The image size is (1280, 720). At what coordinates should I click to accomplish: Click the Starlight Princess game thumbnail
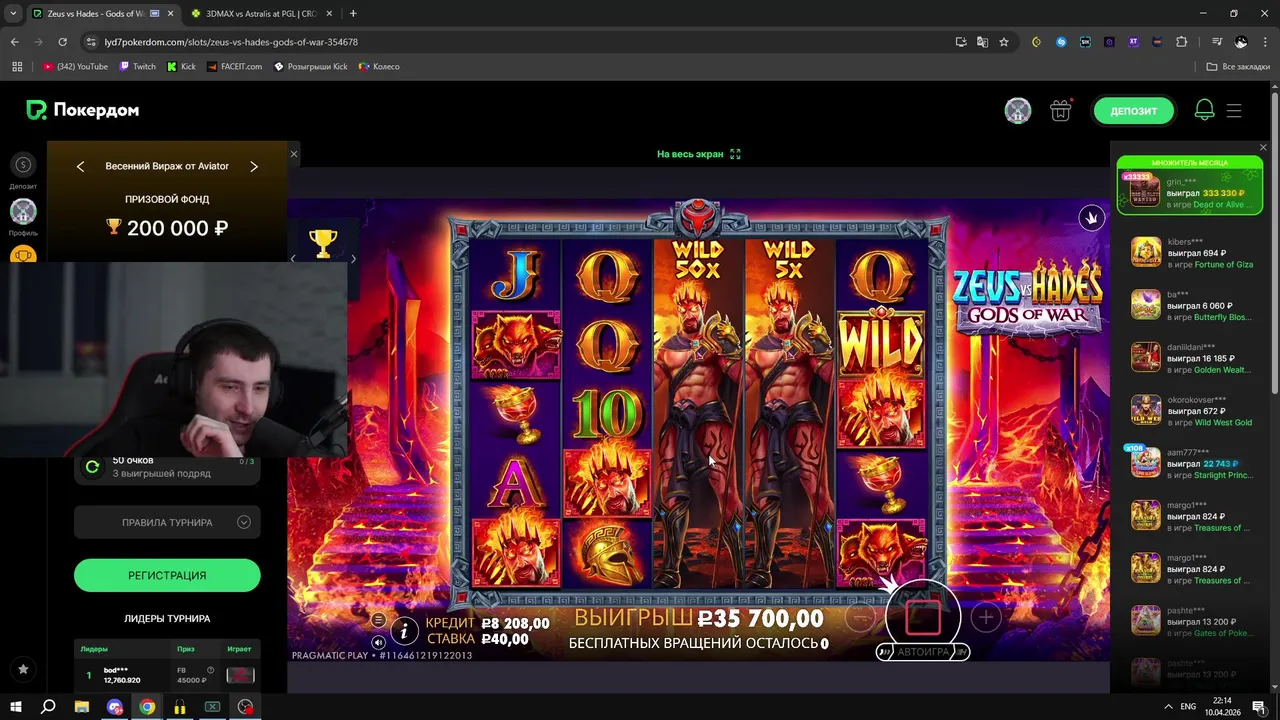1146,463
